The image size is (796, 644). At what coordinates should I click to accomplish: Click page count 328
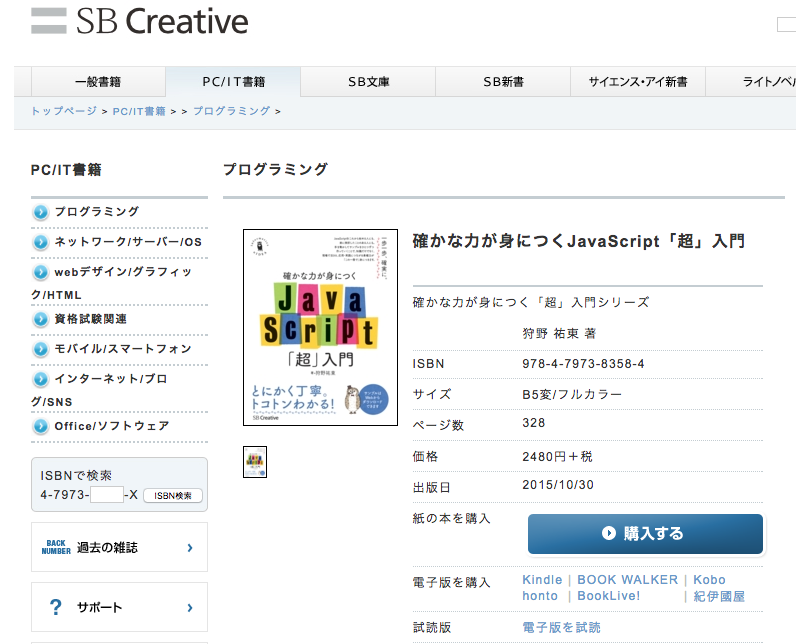534,423
